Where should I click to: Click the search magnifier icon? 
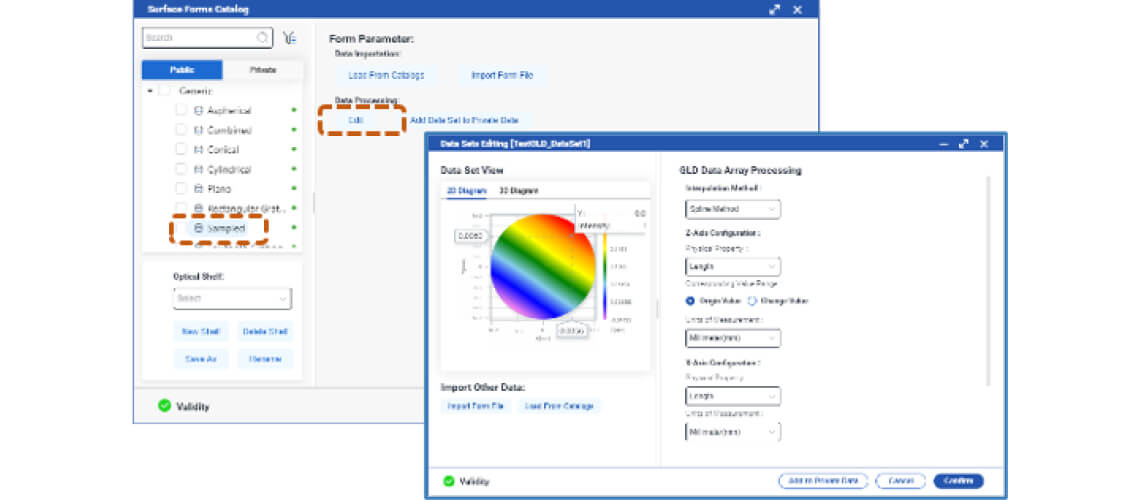pos(263,38)
